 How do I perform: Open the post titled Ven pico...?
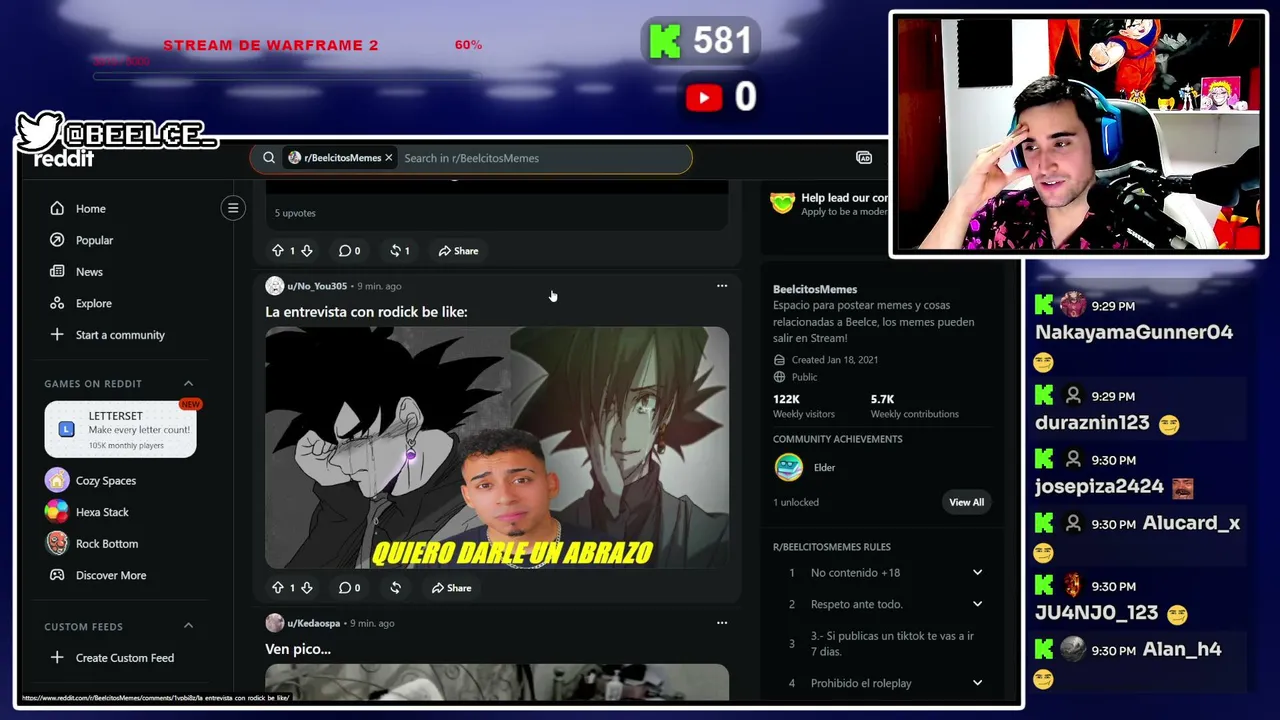[298, 649]
